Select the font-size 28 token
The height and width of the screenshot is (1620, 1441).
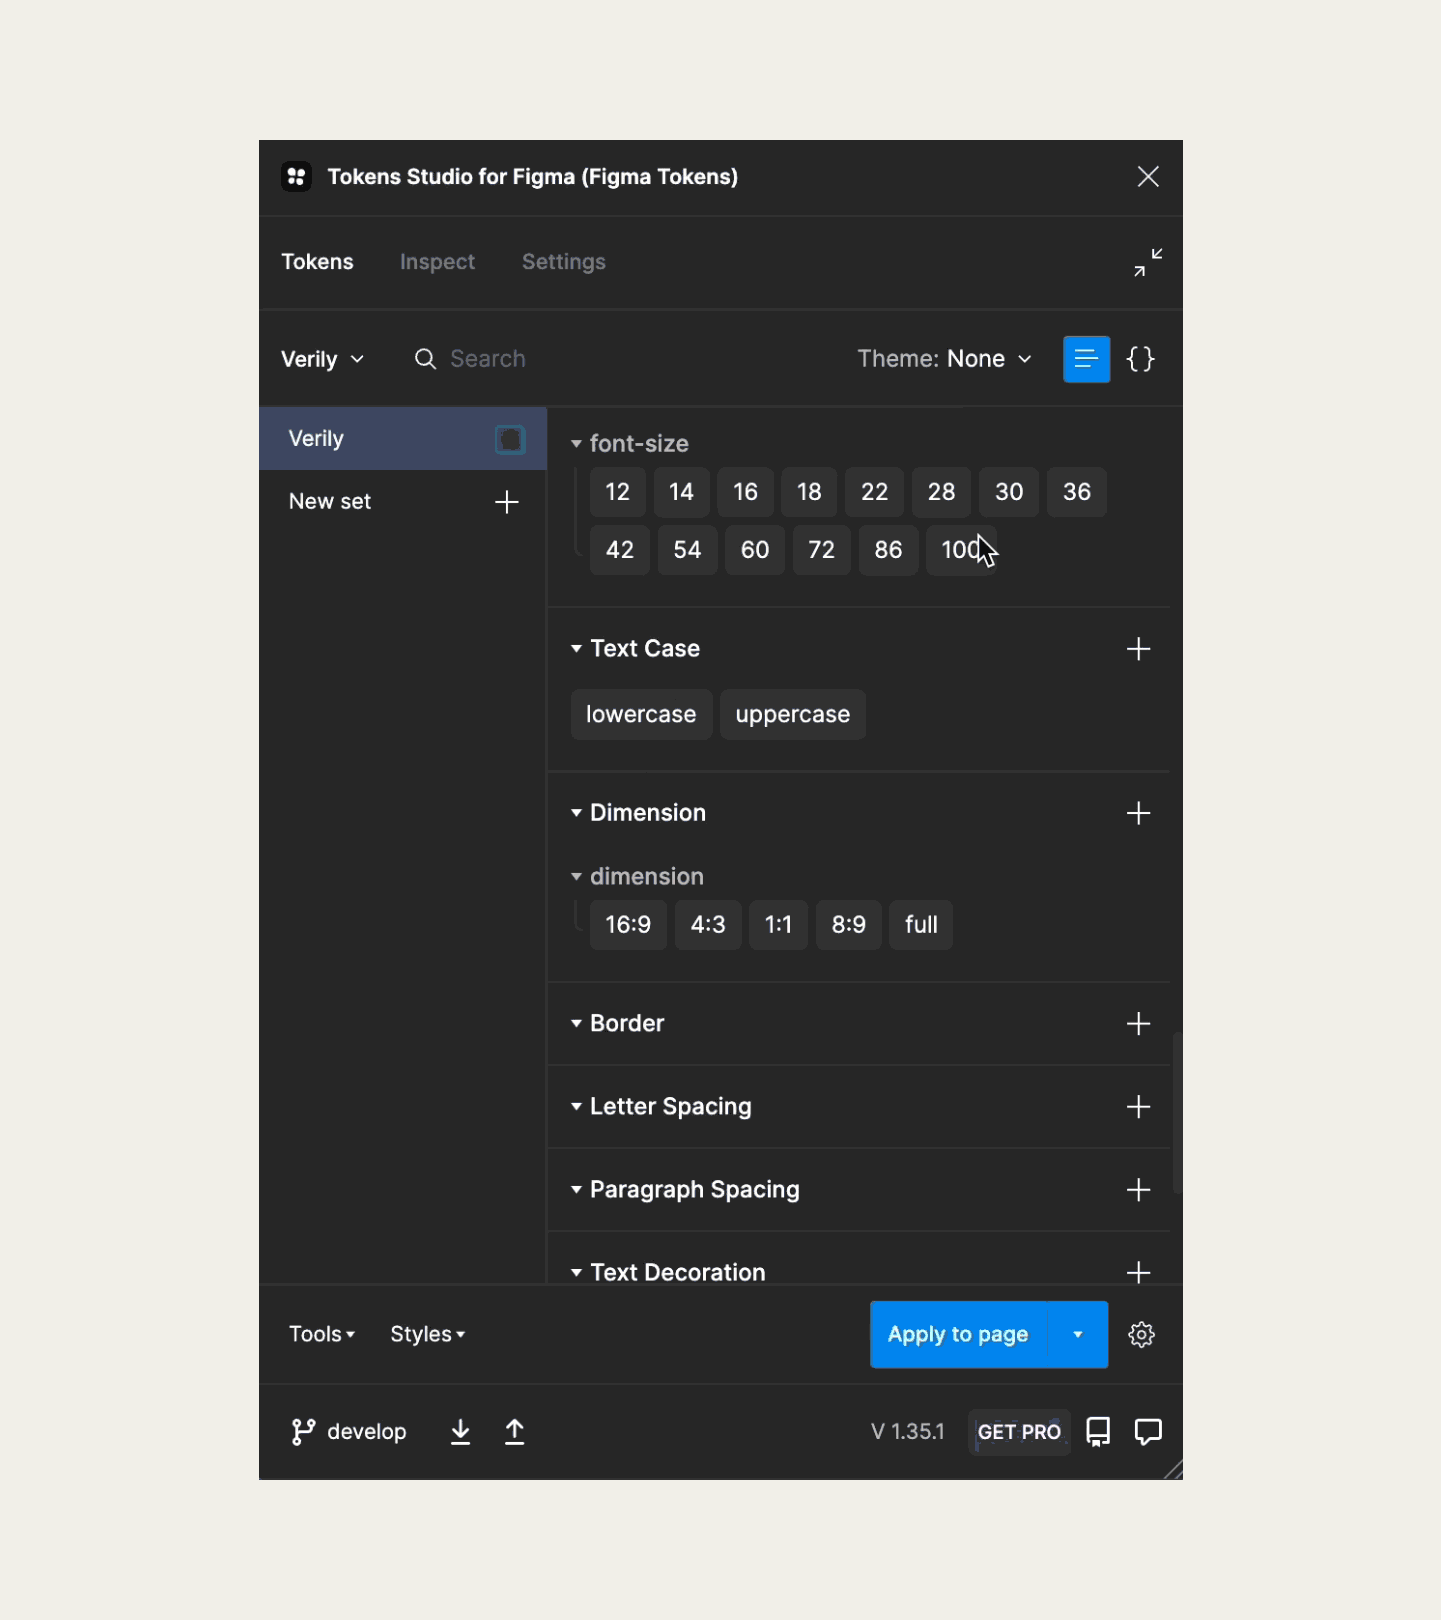941,492
